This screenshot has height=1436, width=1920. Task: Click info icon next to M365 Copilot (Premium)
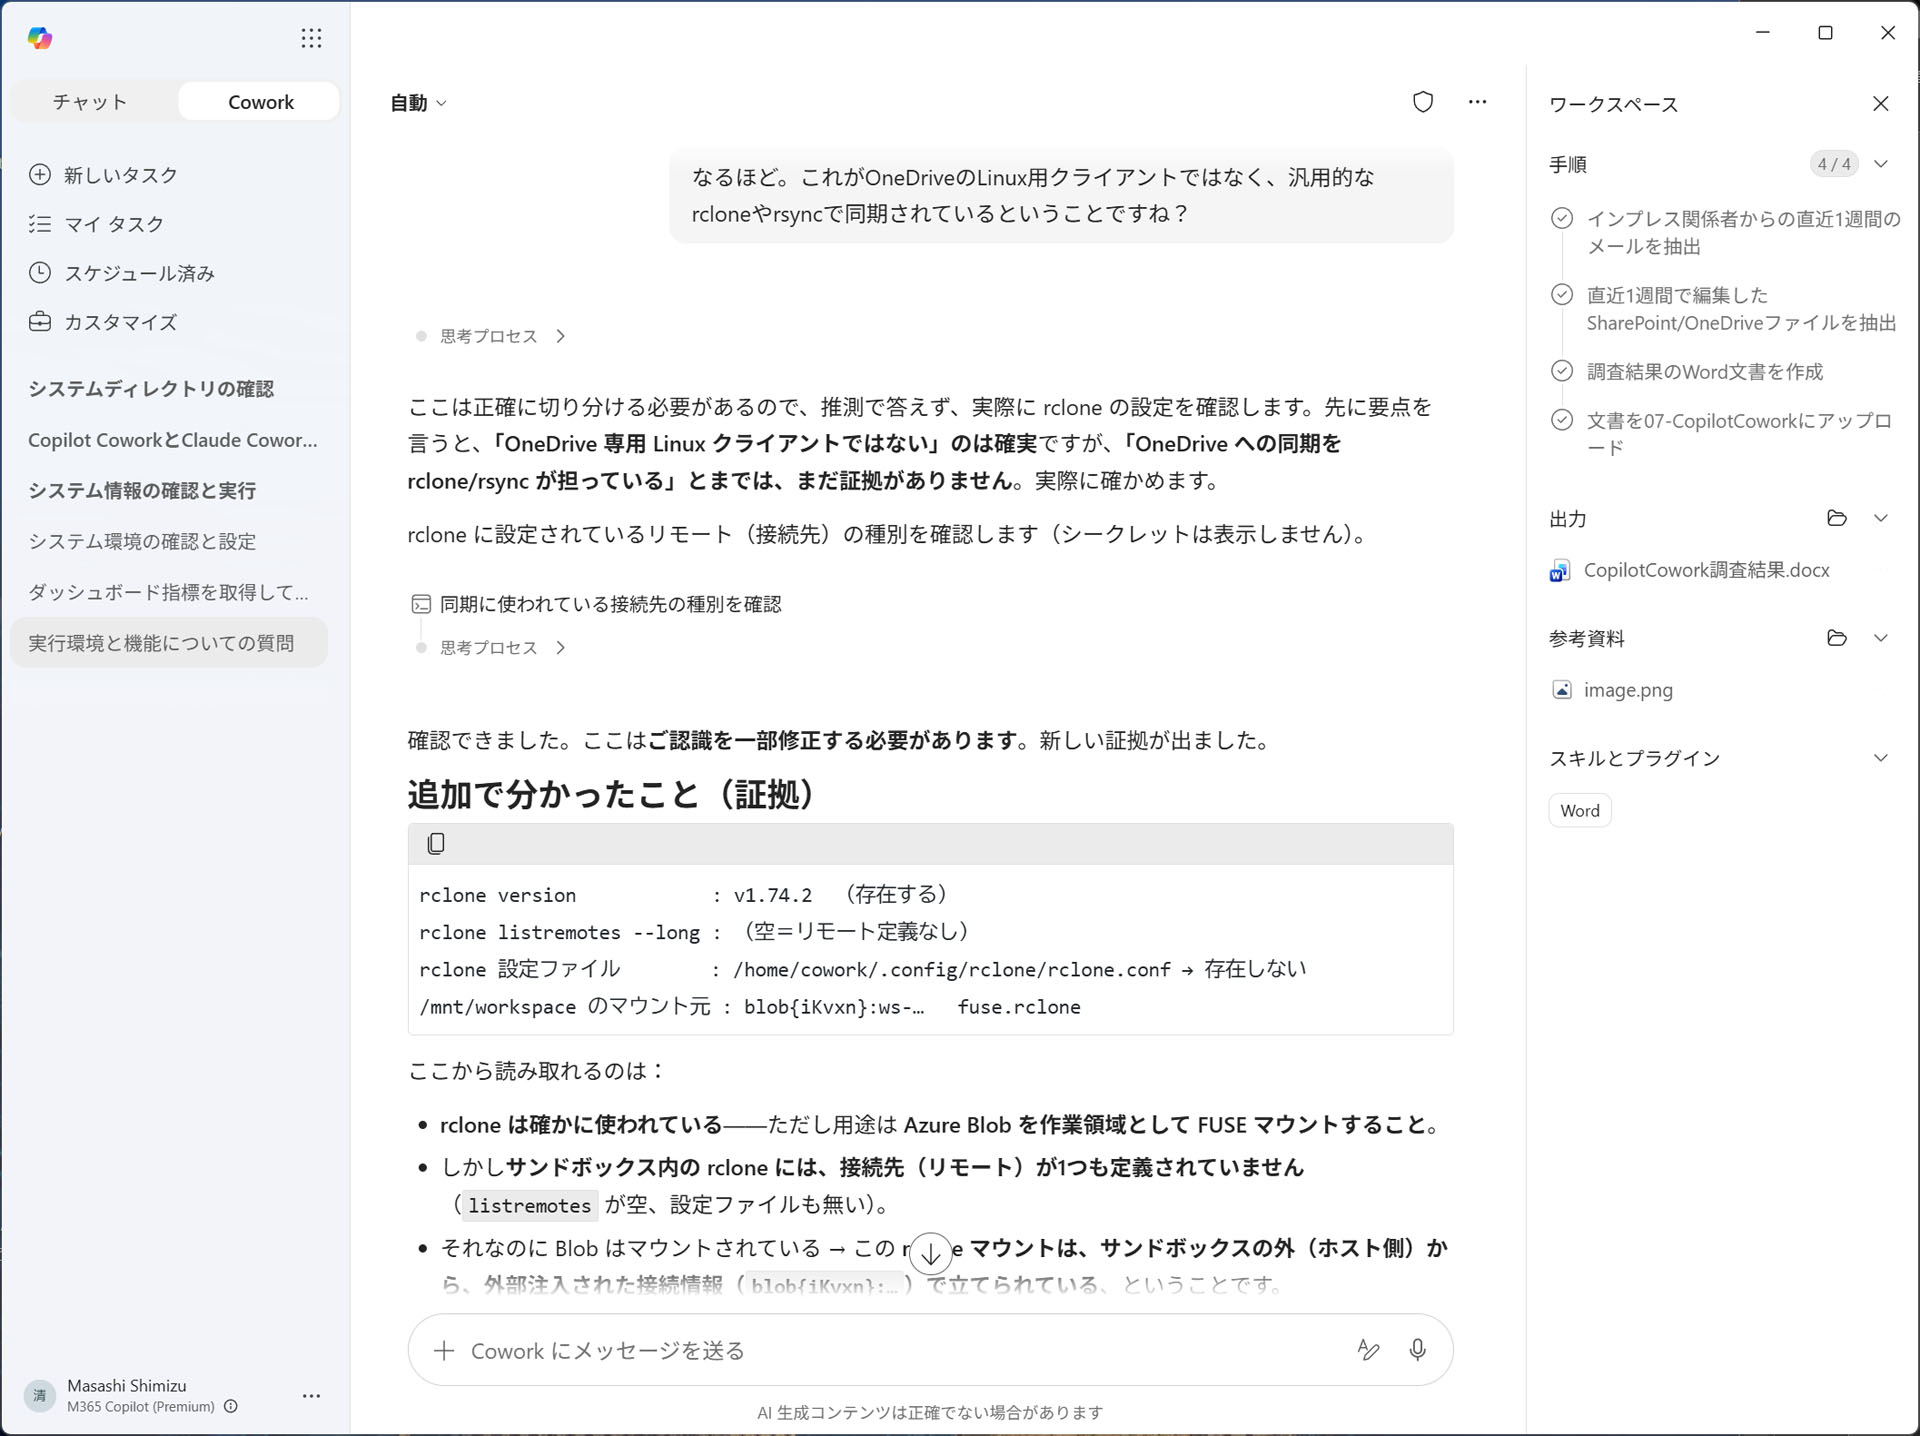coord(231,1406)
